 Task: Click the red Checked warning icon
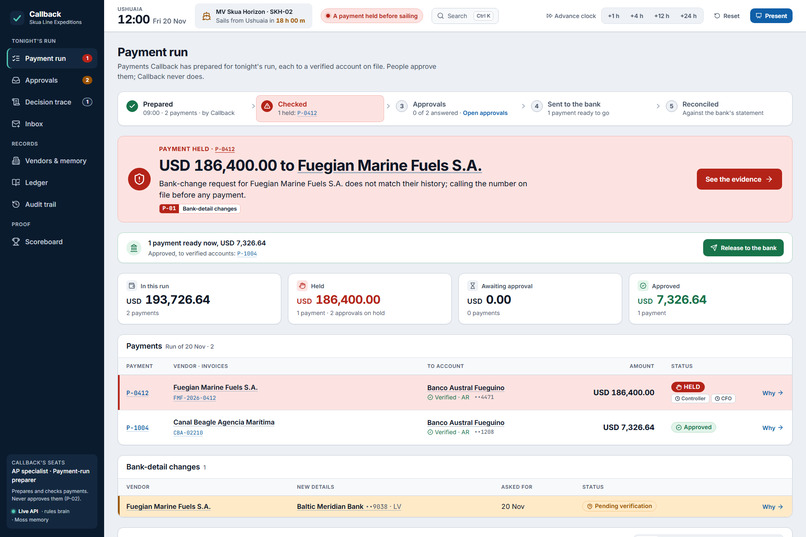tap(267, 106)
